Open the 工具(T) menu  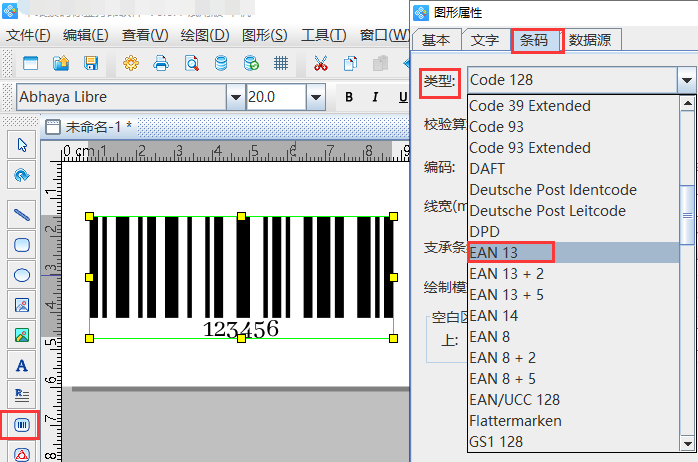pyautogui.click(x=323, y=35)
